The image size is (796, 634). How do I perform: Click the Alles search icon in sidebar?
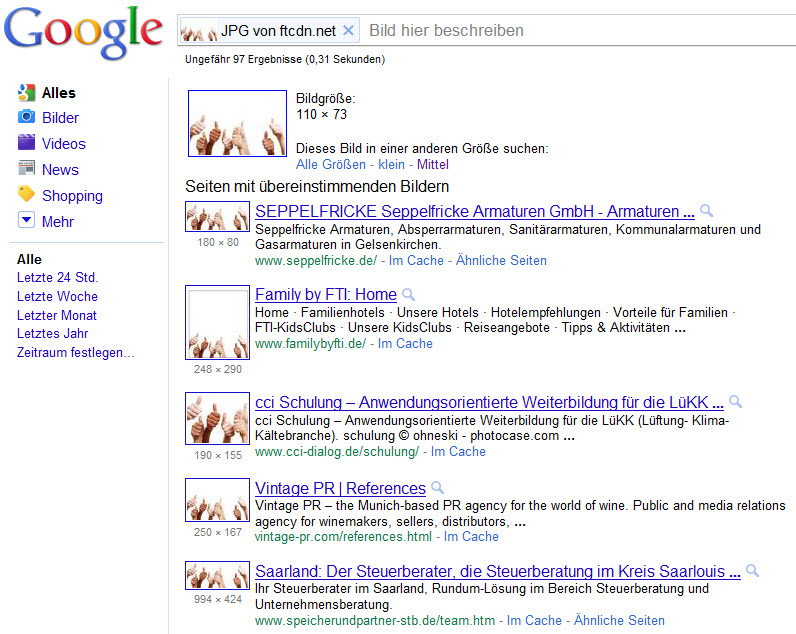(26, 92)
